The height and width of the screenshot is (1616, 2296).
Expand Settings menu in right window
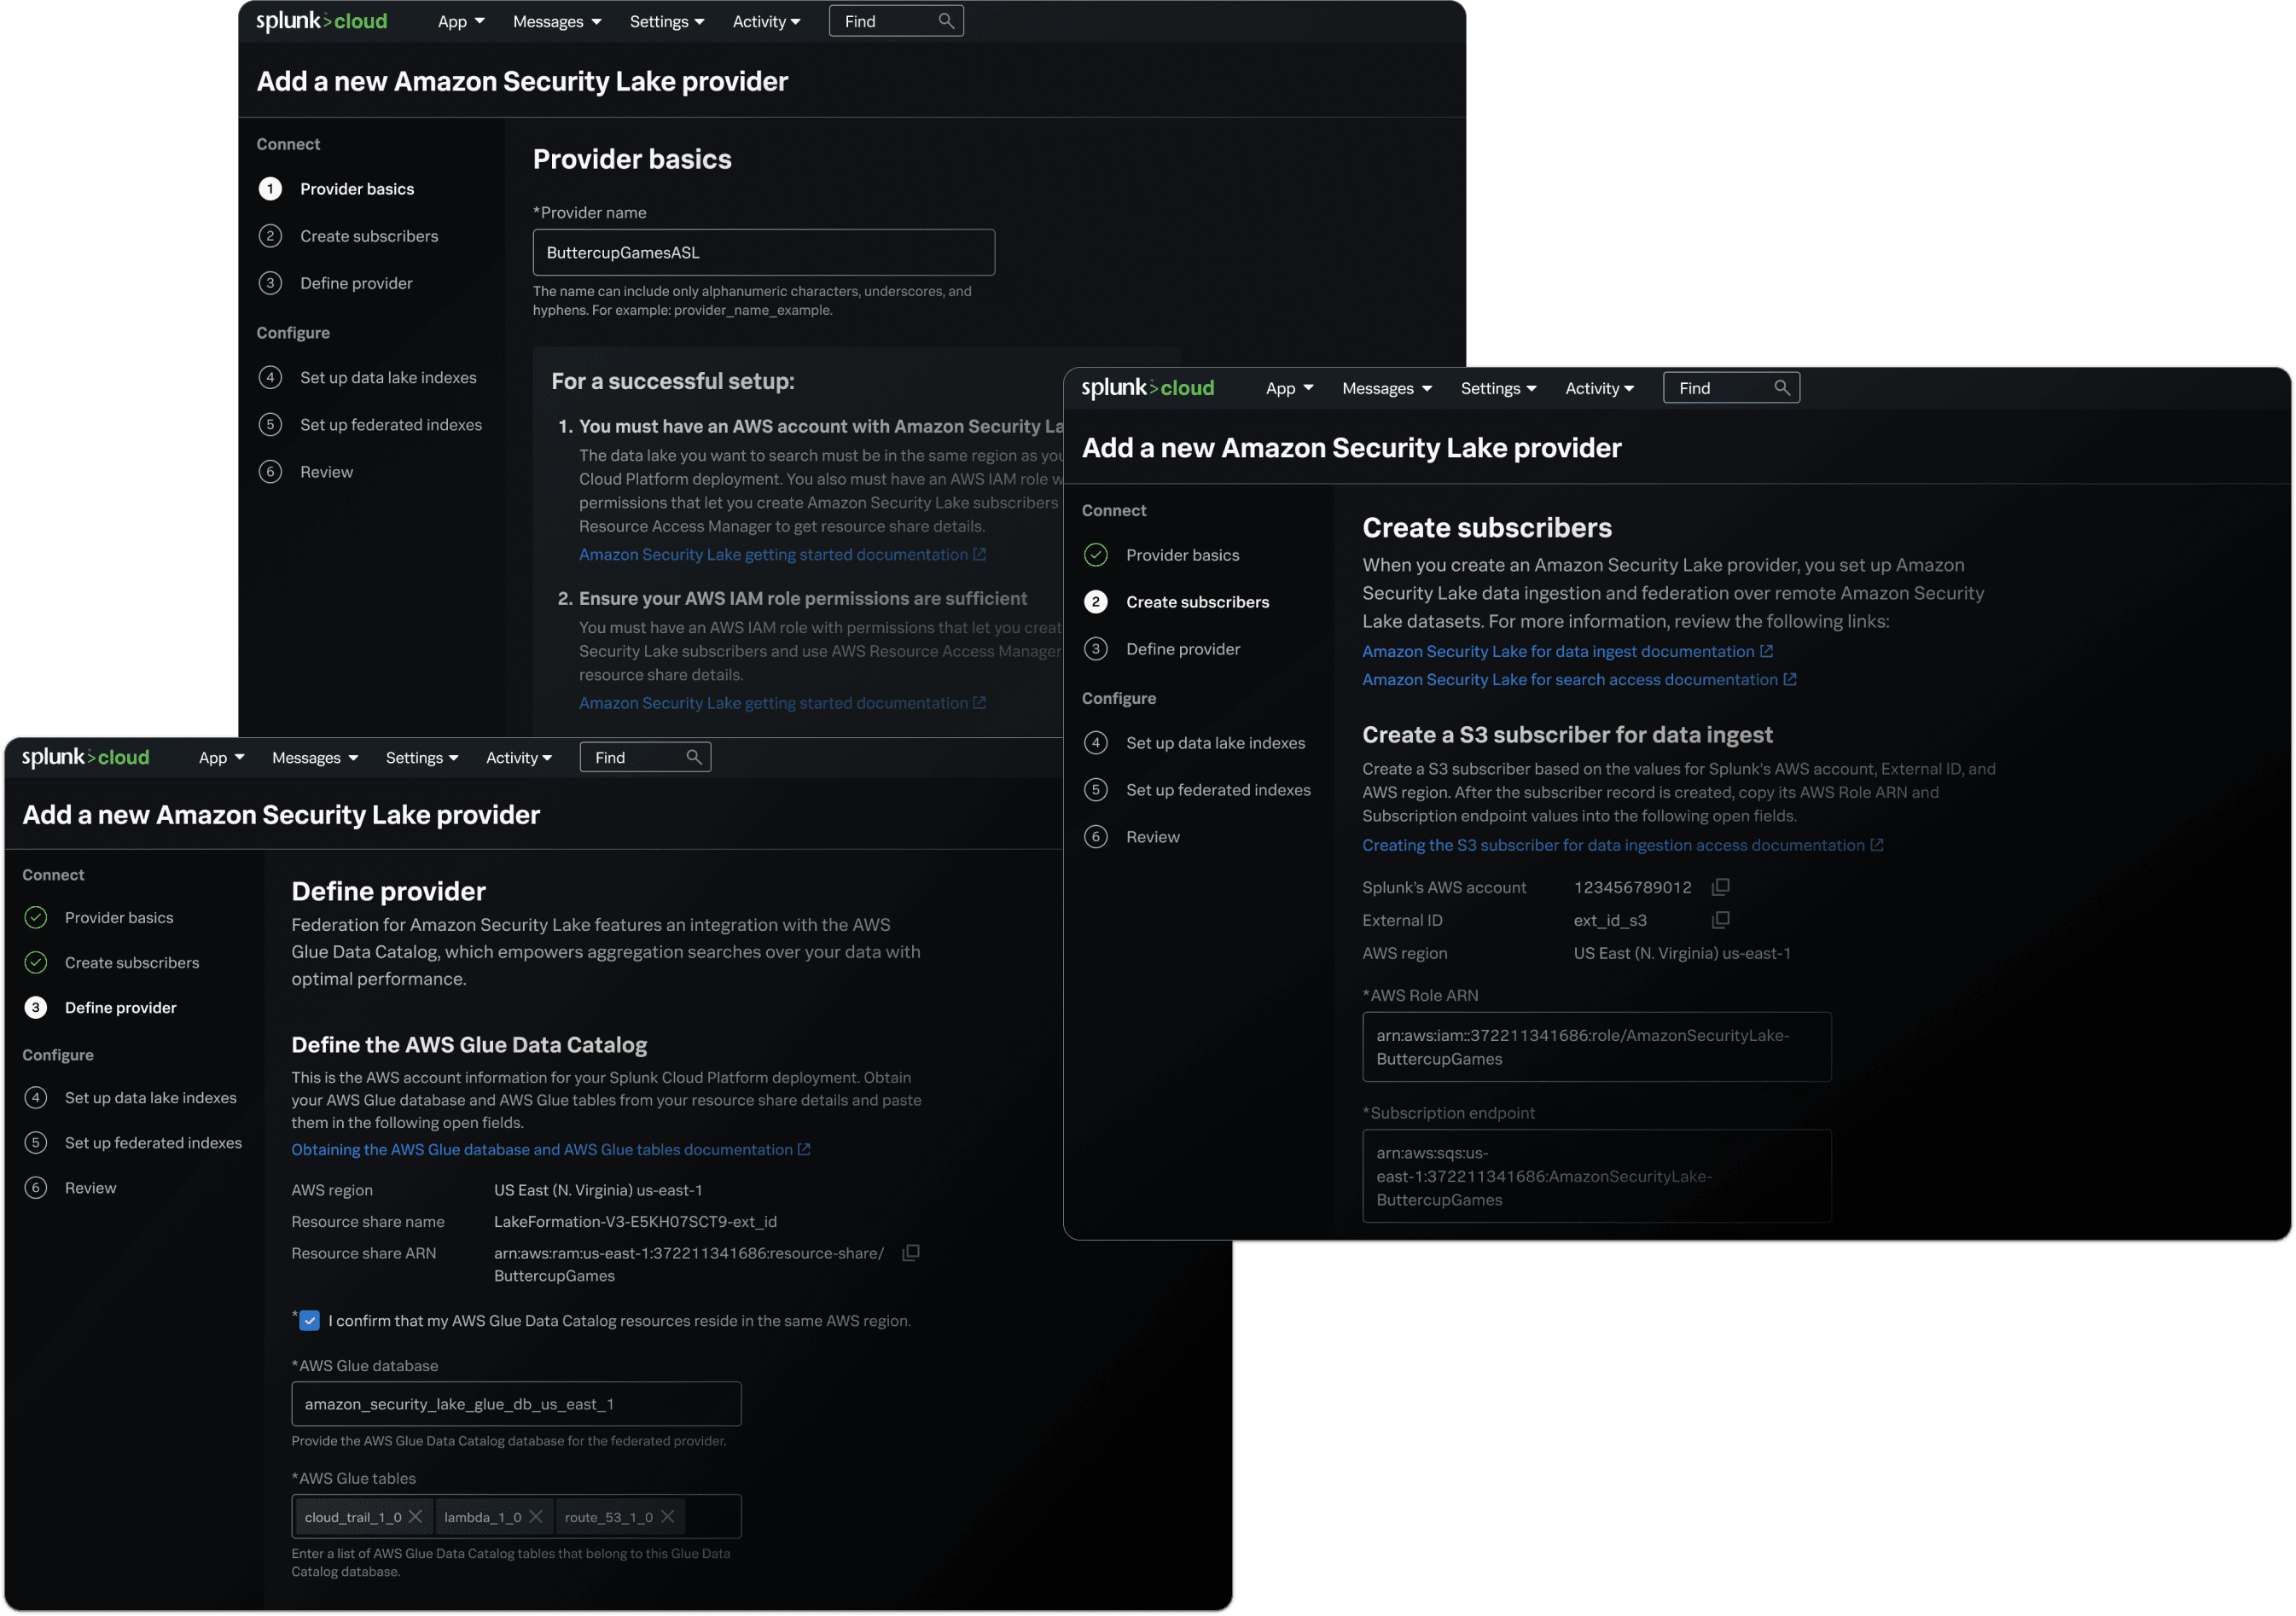[x=1498, y=389]
